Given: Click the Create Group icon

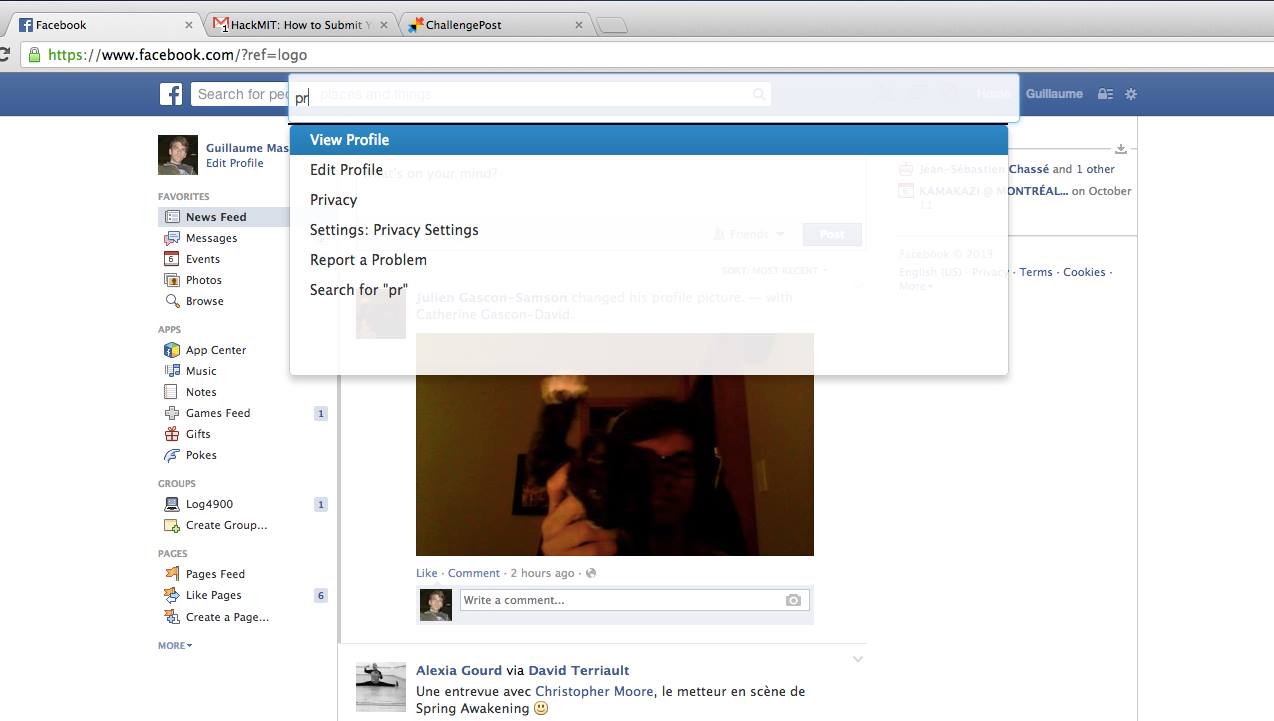Looking at the screenshot, I should click(172, 525).
